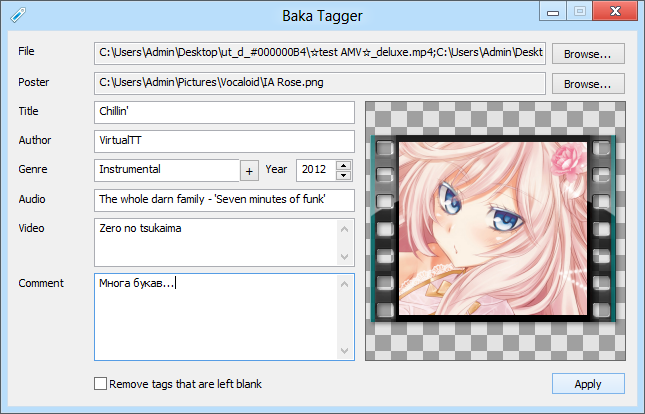Click the Poster path field
Screen dimensions: 645x414
tap(320, 83)
